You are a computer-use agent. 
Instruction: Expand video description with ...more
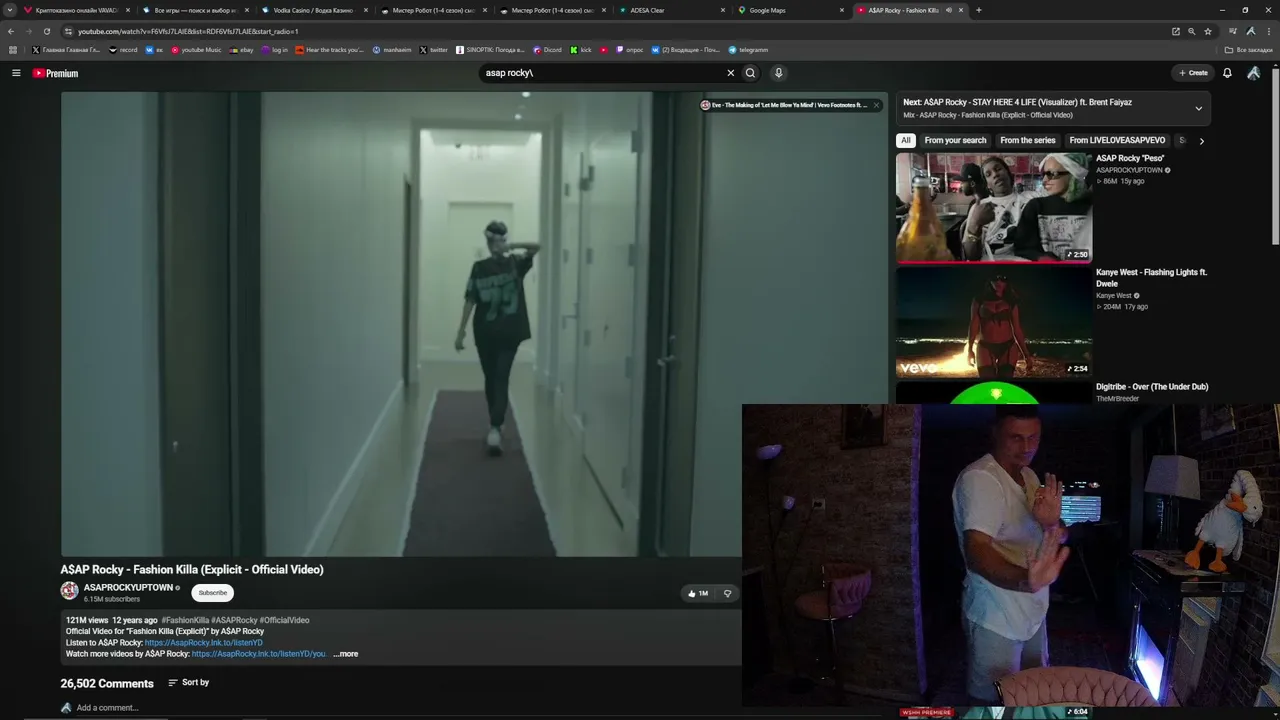pyautogui.click(x=345, y=654)
